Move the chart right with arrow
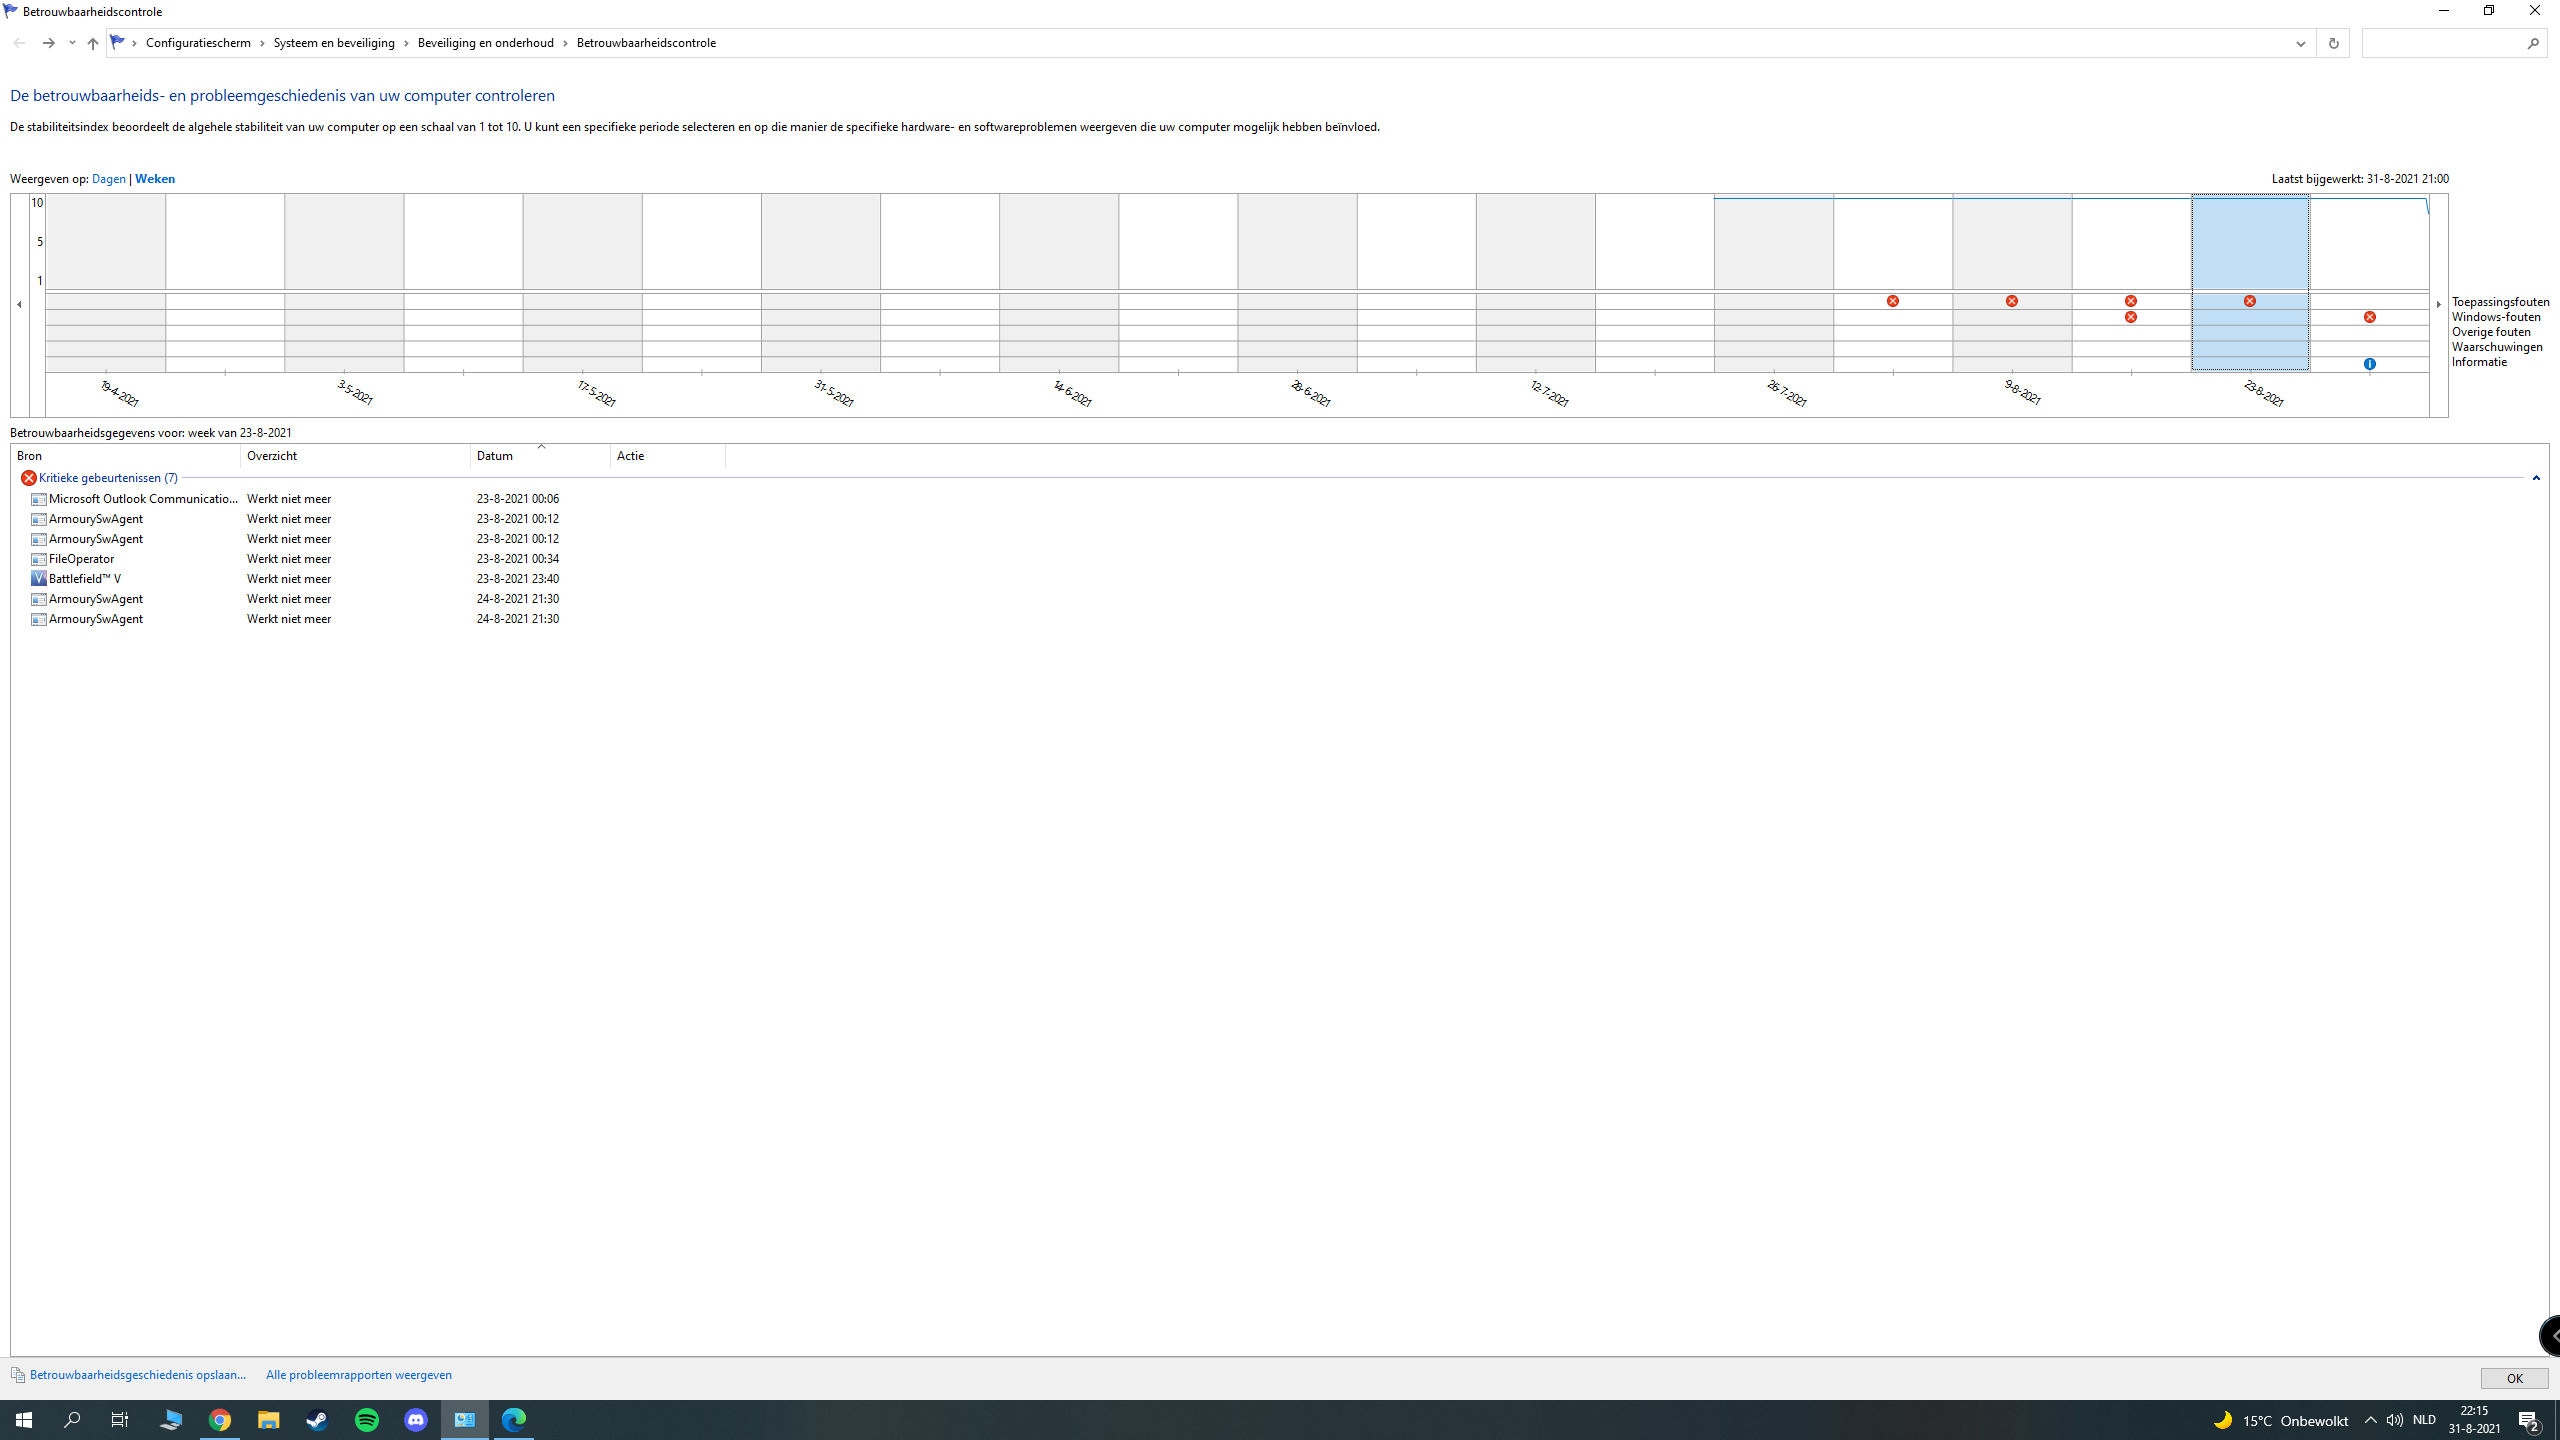Viewport: 2560px width, 1440px height. (2439, 304)
